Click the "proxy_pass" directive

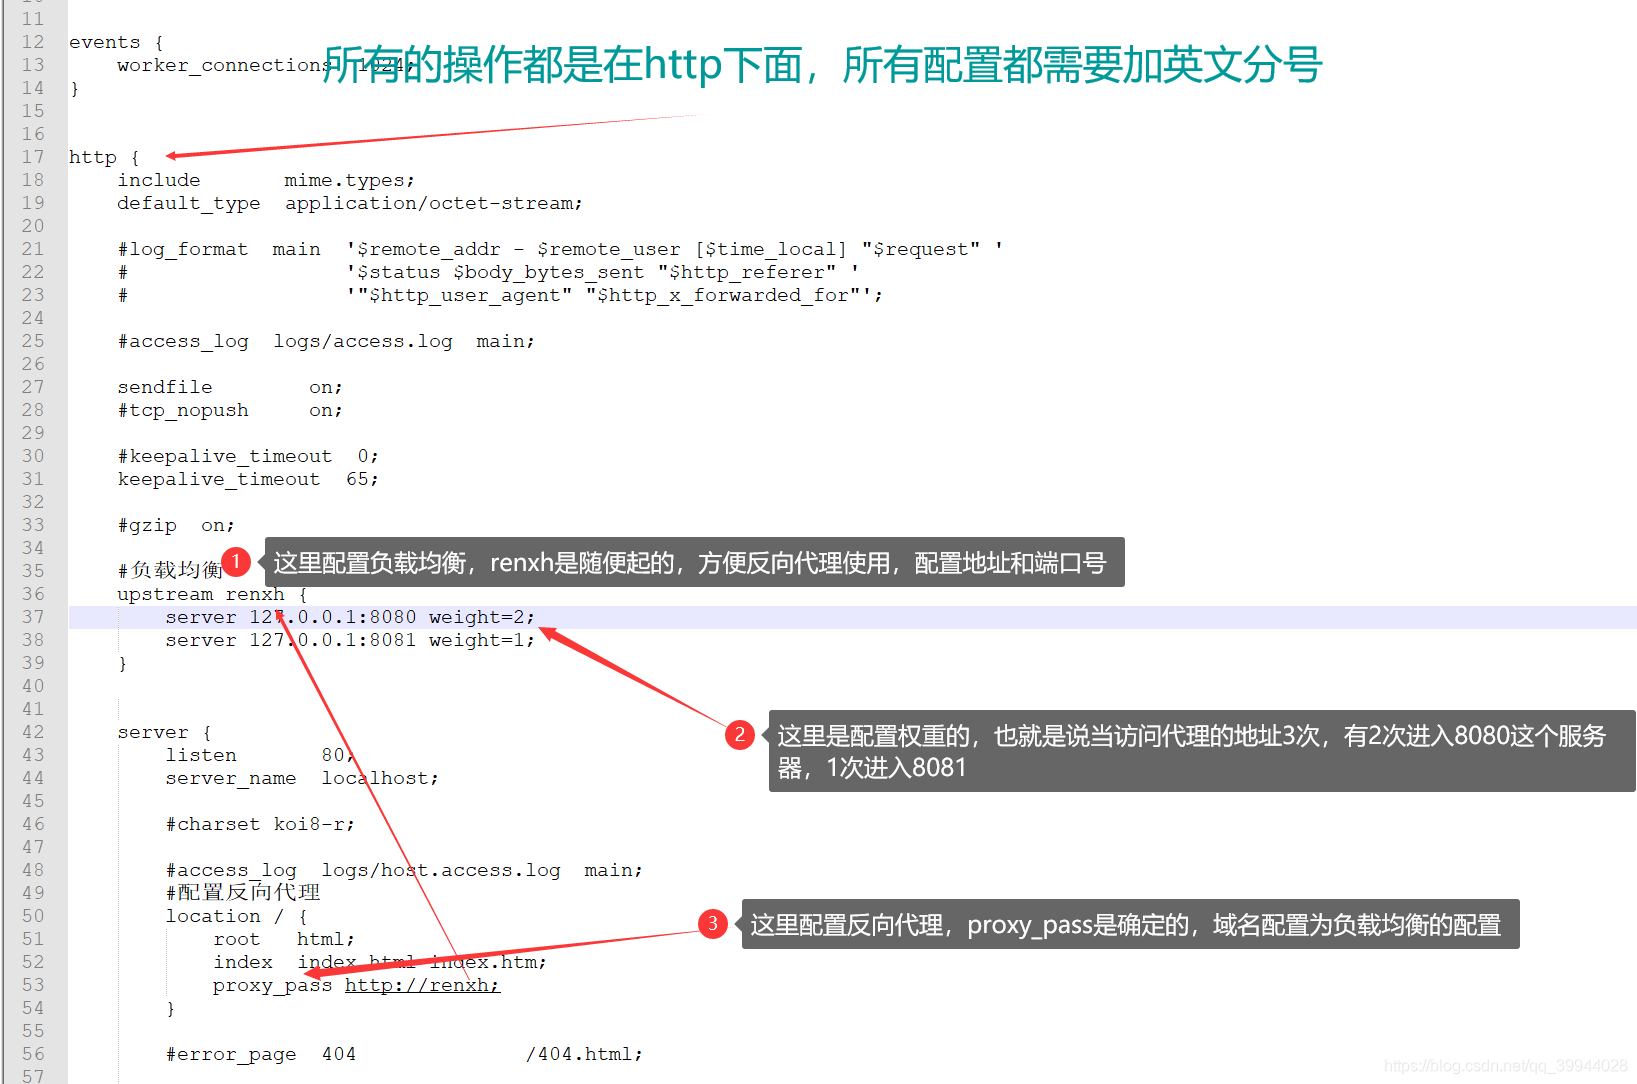pyautogui.click(x=272, y=985)
